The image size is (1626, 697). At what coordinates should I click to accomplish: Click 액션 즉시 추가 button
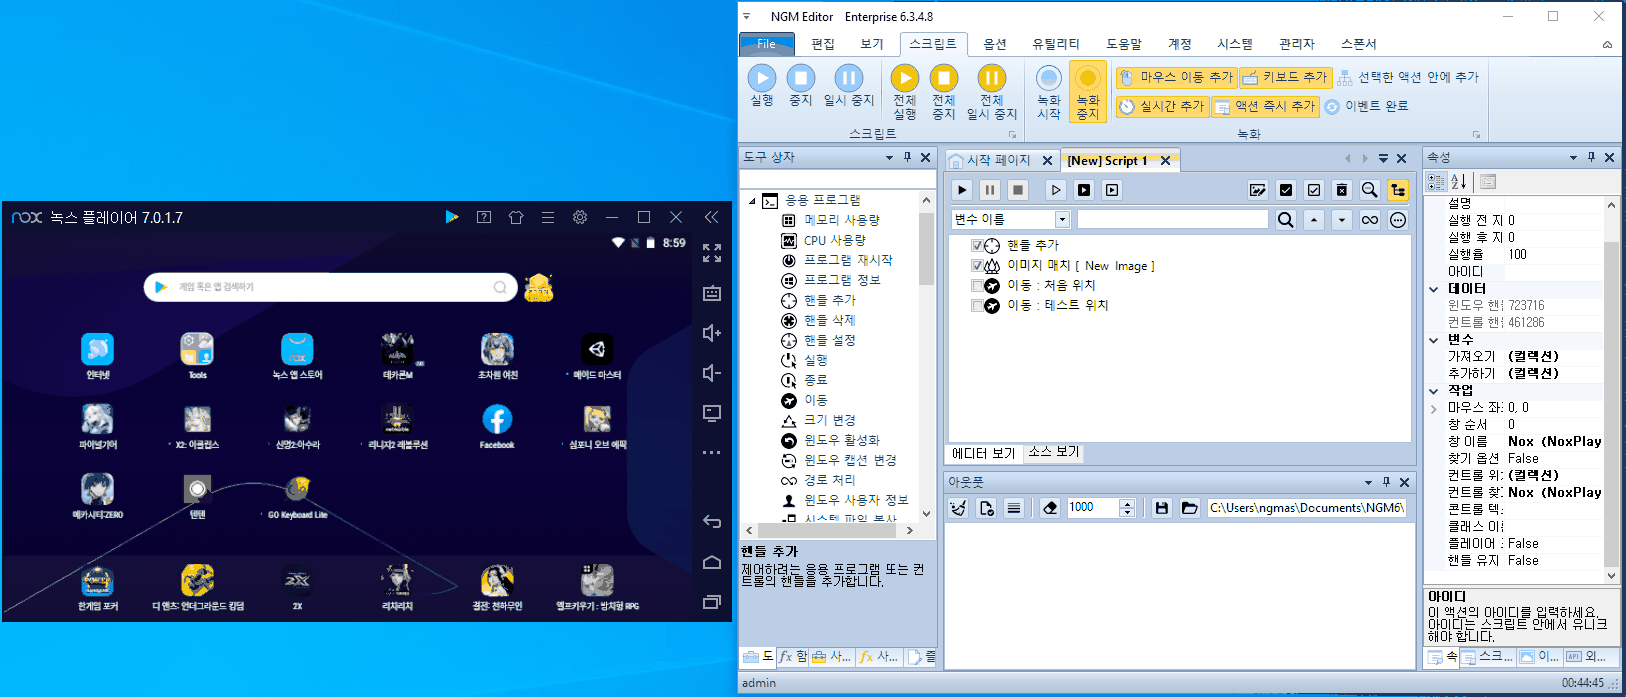1265,106
